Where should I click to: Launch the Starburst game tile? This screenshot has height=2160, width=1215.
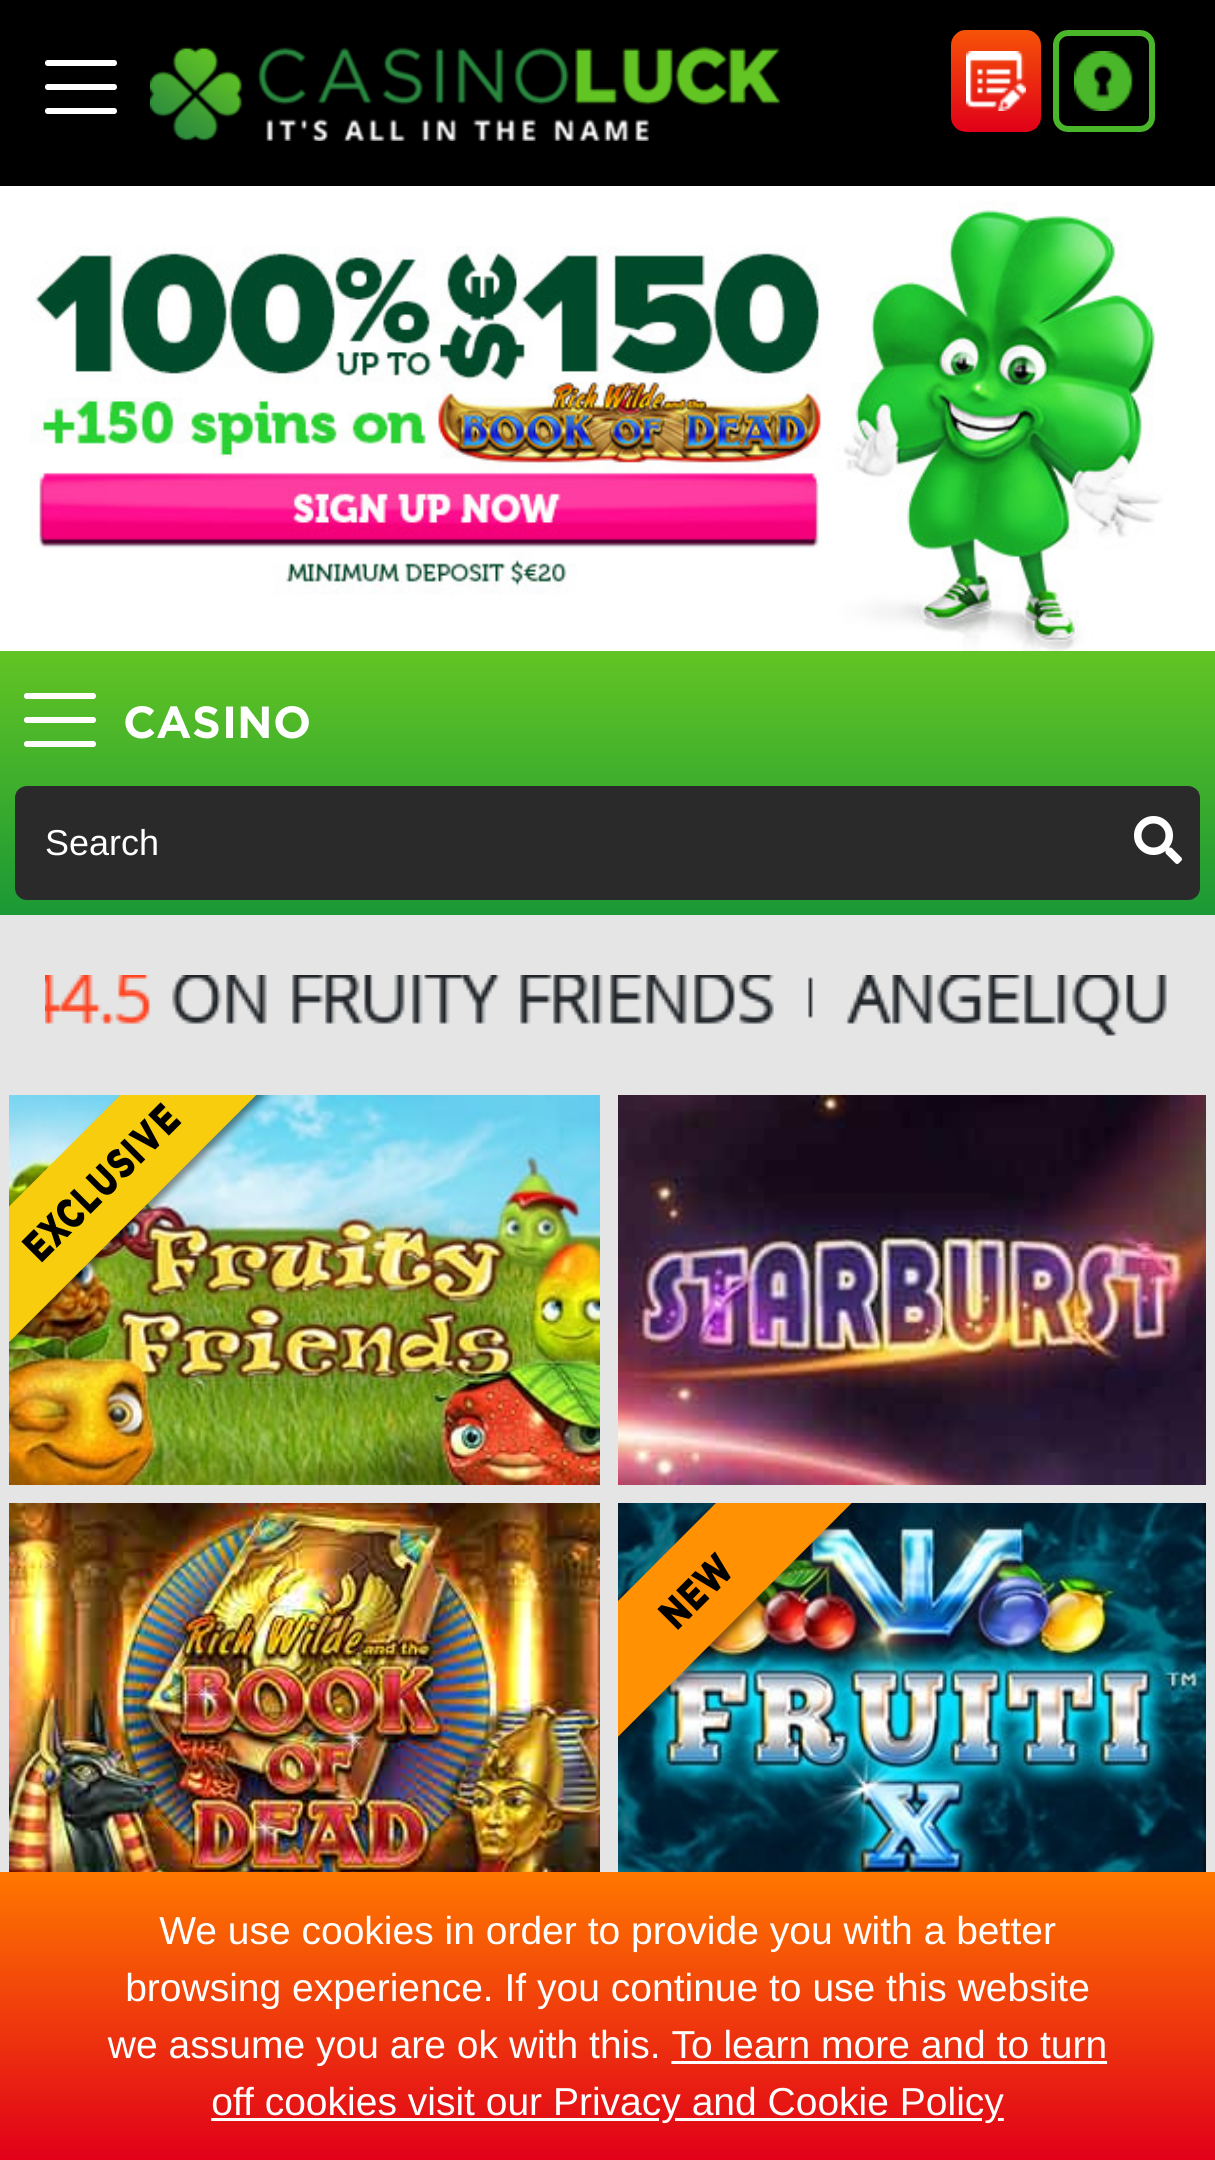point(912,1290)
